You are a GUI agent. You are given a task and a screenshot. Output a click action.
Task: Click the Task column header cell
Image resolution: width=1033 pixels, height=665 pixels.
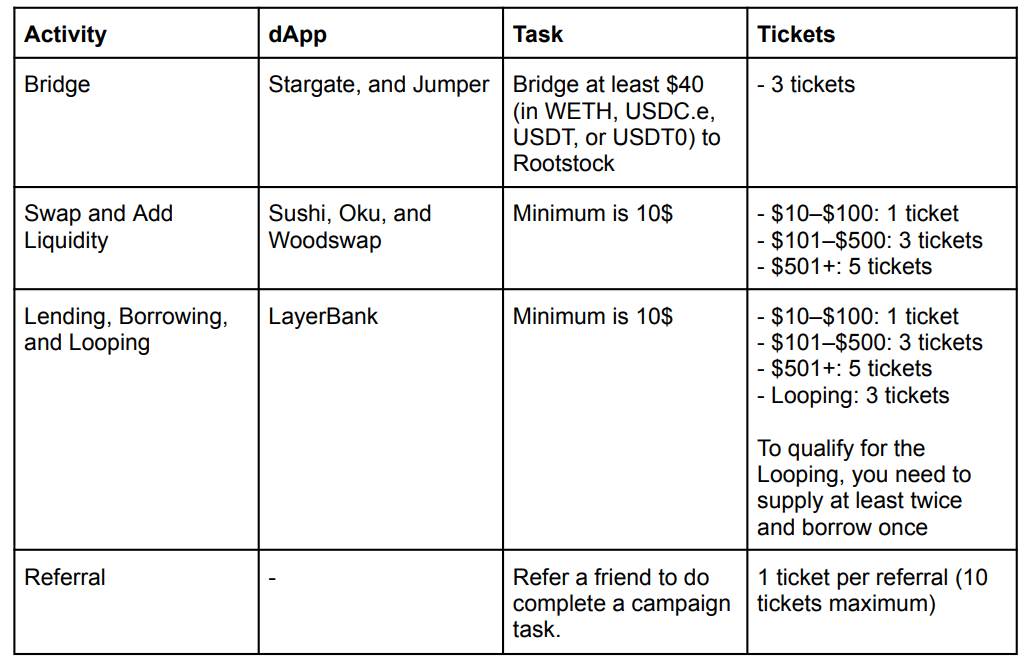(x=625, y=34)
